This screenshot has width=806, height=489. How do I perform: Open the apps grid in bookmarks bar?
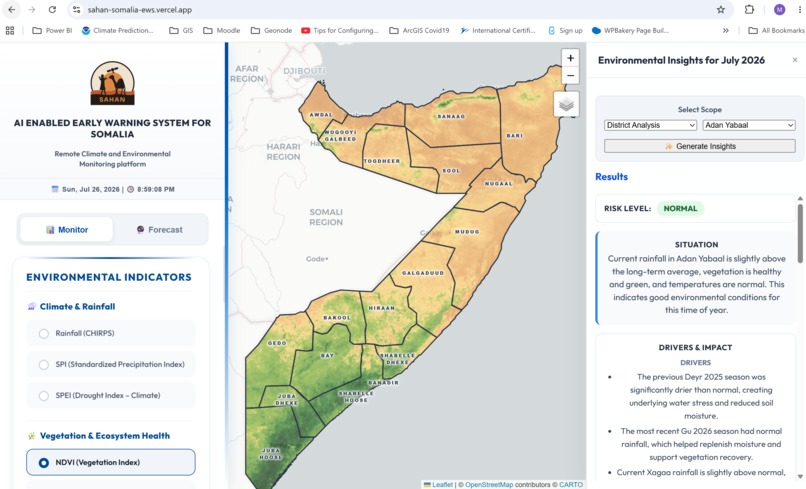[10, 30]
